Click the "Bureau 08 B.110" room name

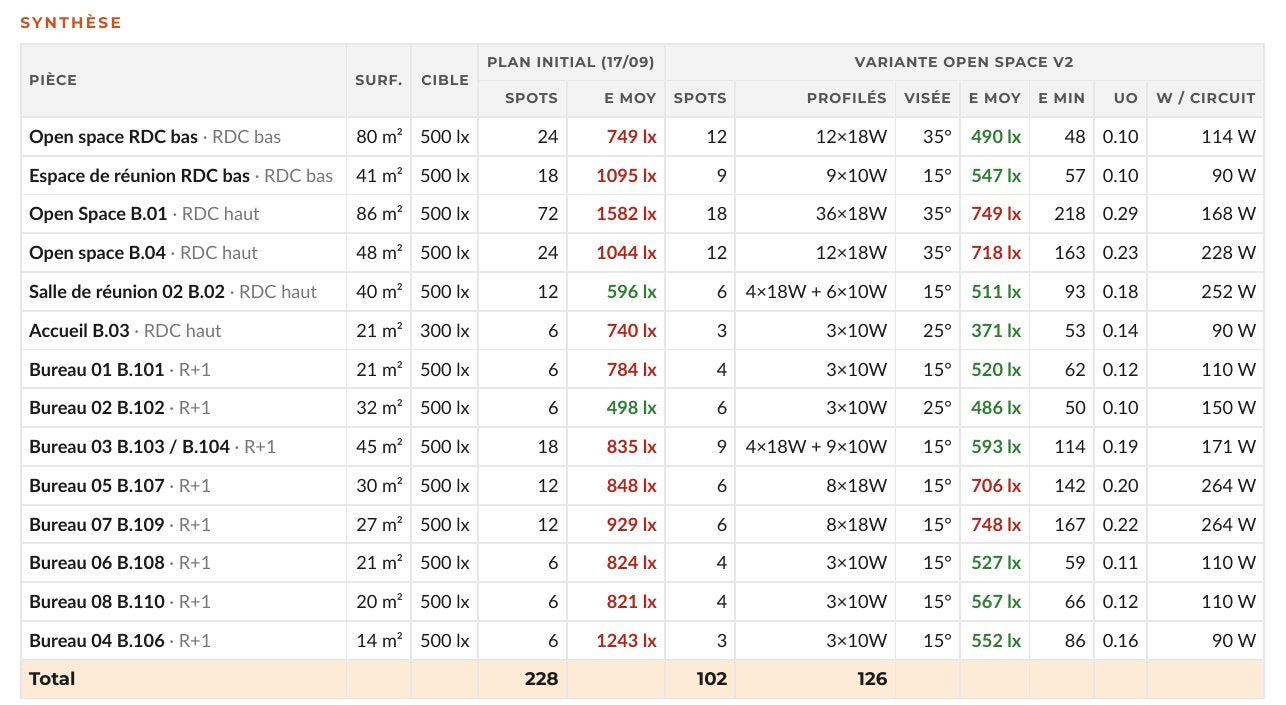pos(96,602)
